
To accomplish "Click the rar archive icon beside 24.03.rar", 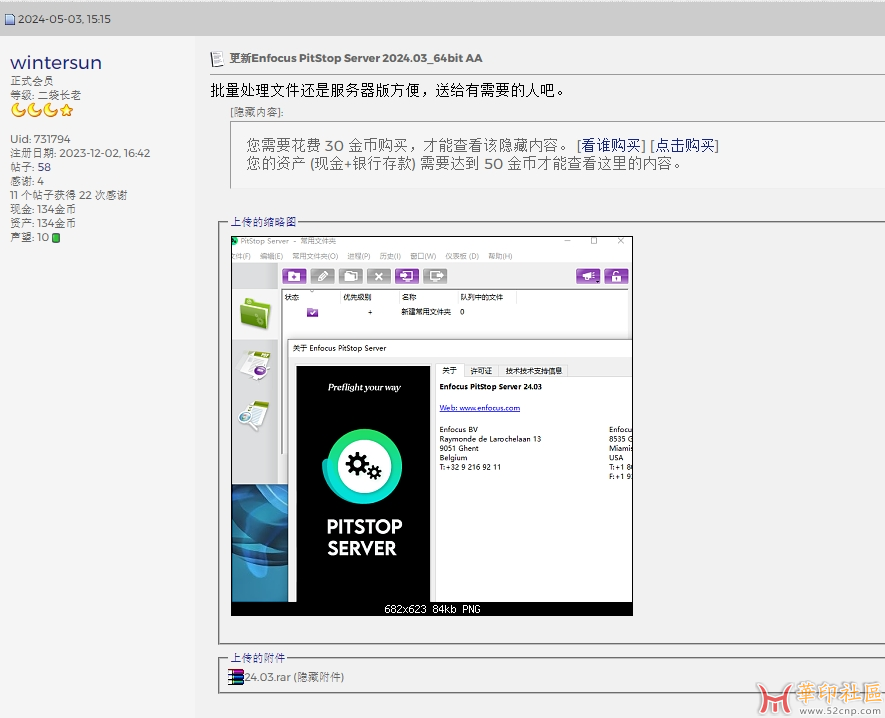I will [x=236, y=677].
